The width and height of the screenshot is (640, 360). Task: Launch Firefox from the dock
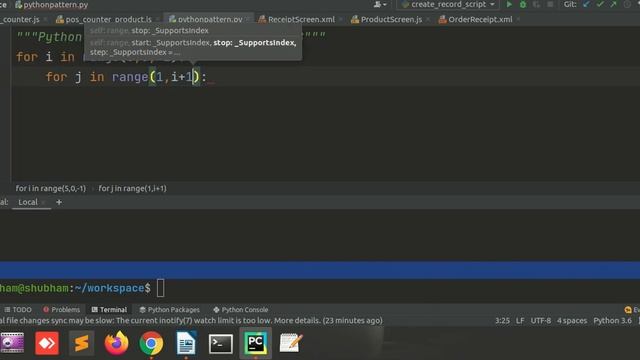(x=116, y=343)
